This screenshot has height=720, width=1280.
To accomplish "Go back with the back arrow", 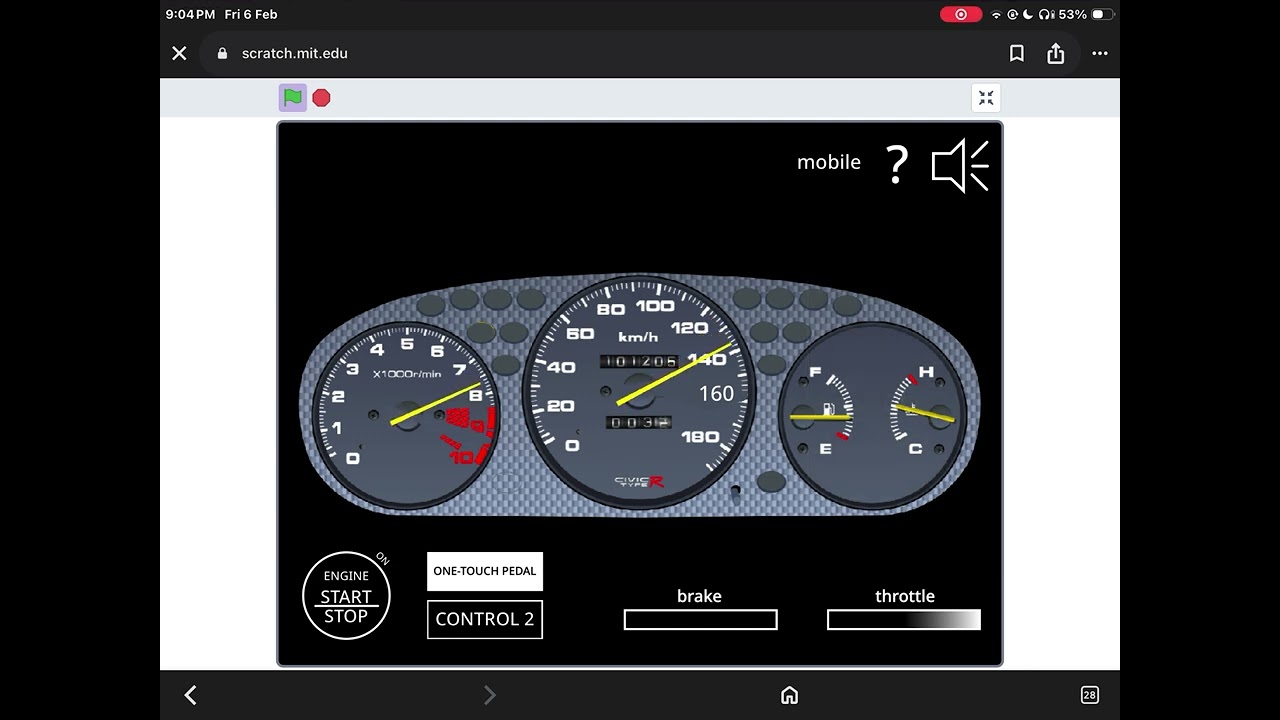I will point(190,695).
